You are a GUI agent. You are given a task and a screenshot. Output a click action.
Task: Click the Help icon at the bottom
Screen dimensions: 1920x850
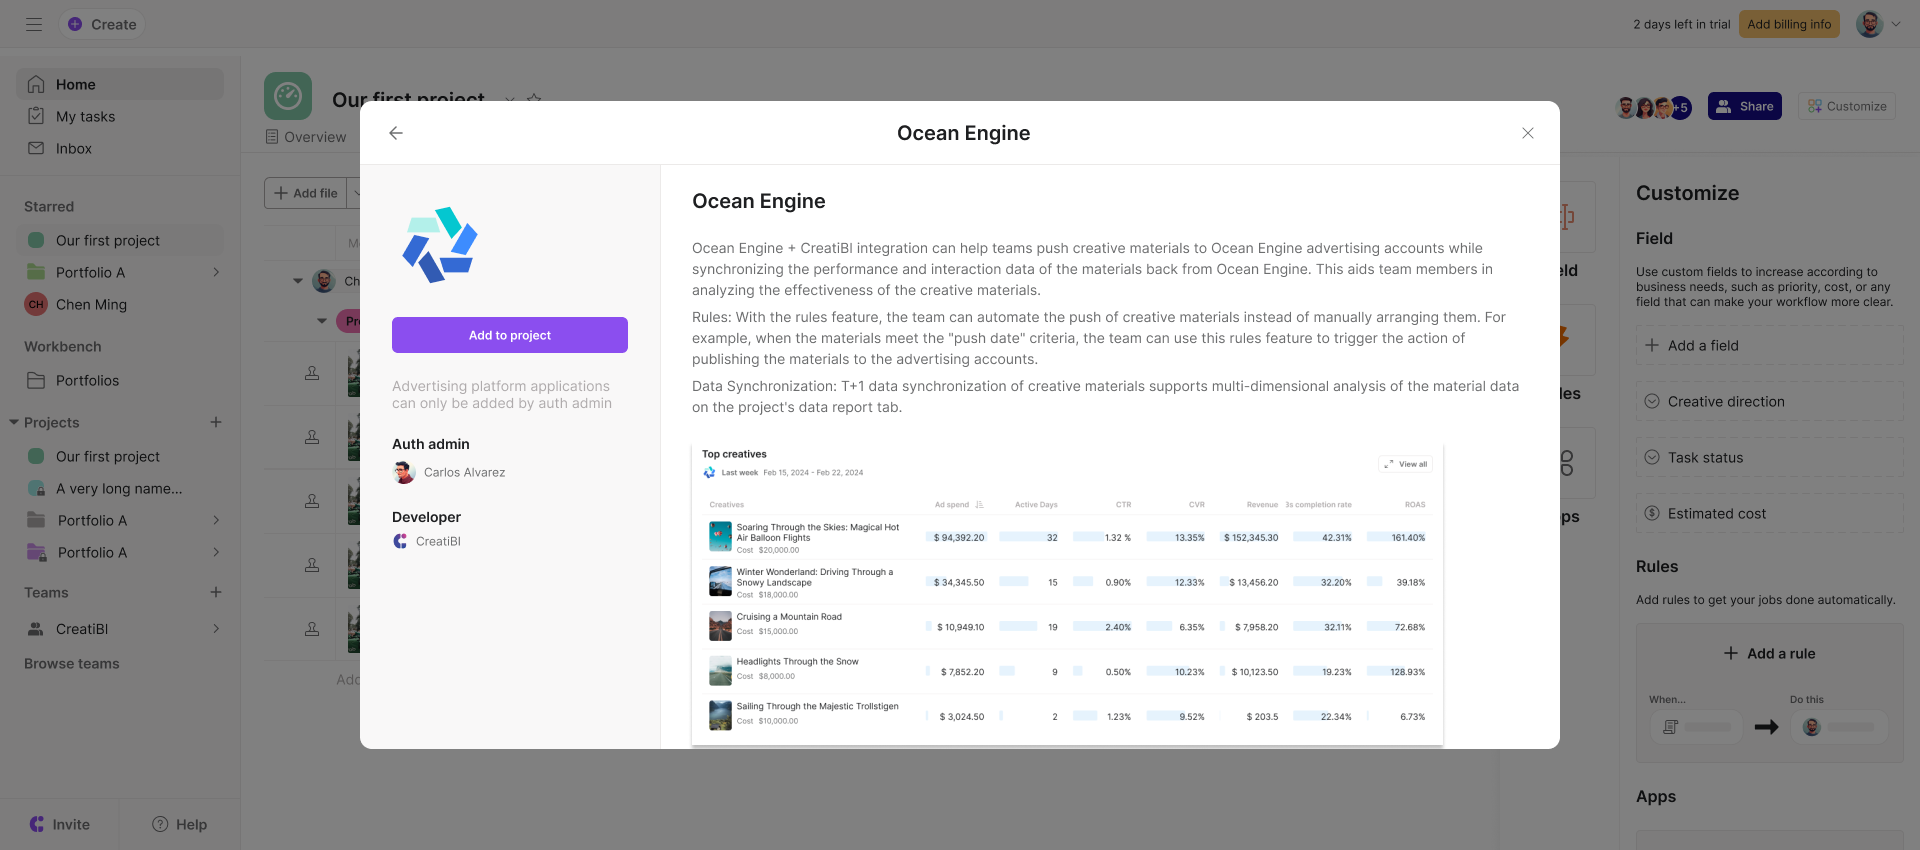(x=160, y=824)
